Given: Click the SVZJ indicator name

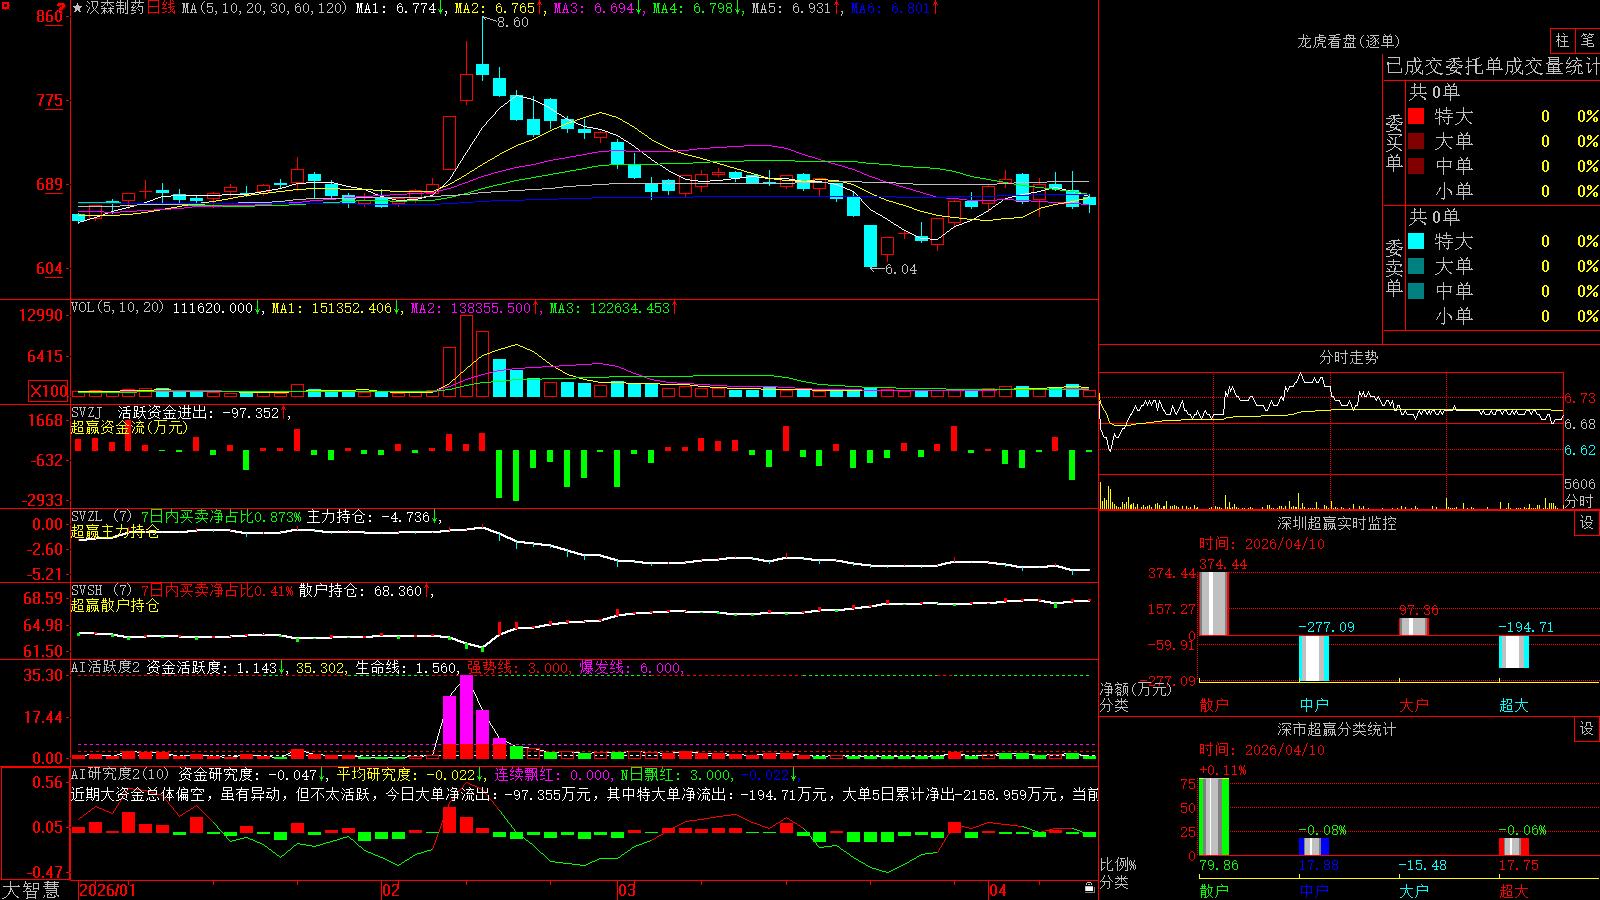Looking at the screenshot, I should coord(87,413).
